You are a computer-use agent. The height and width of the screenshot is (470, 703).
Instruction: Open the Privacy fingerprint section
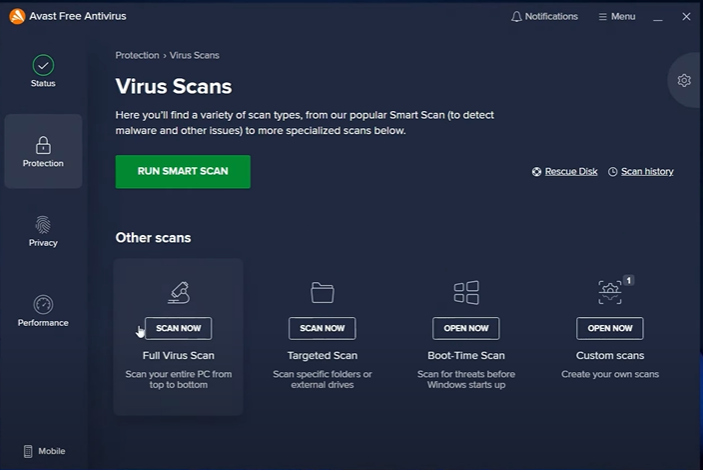43,231
